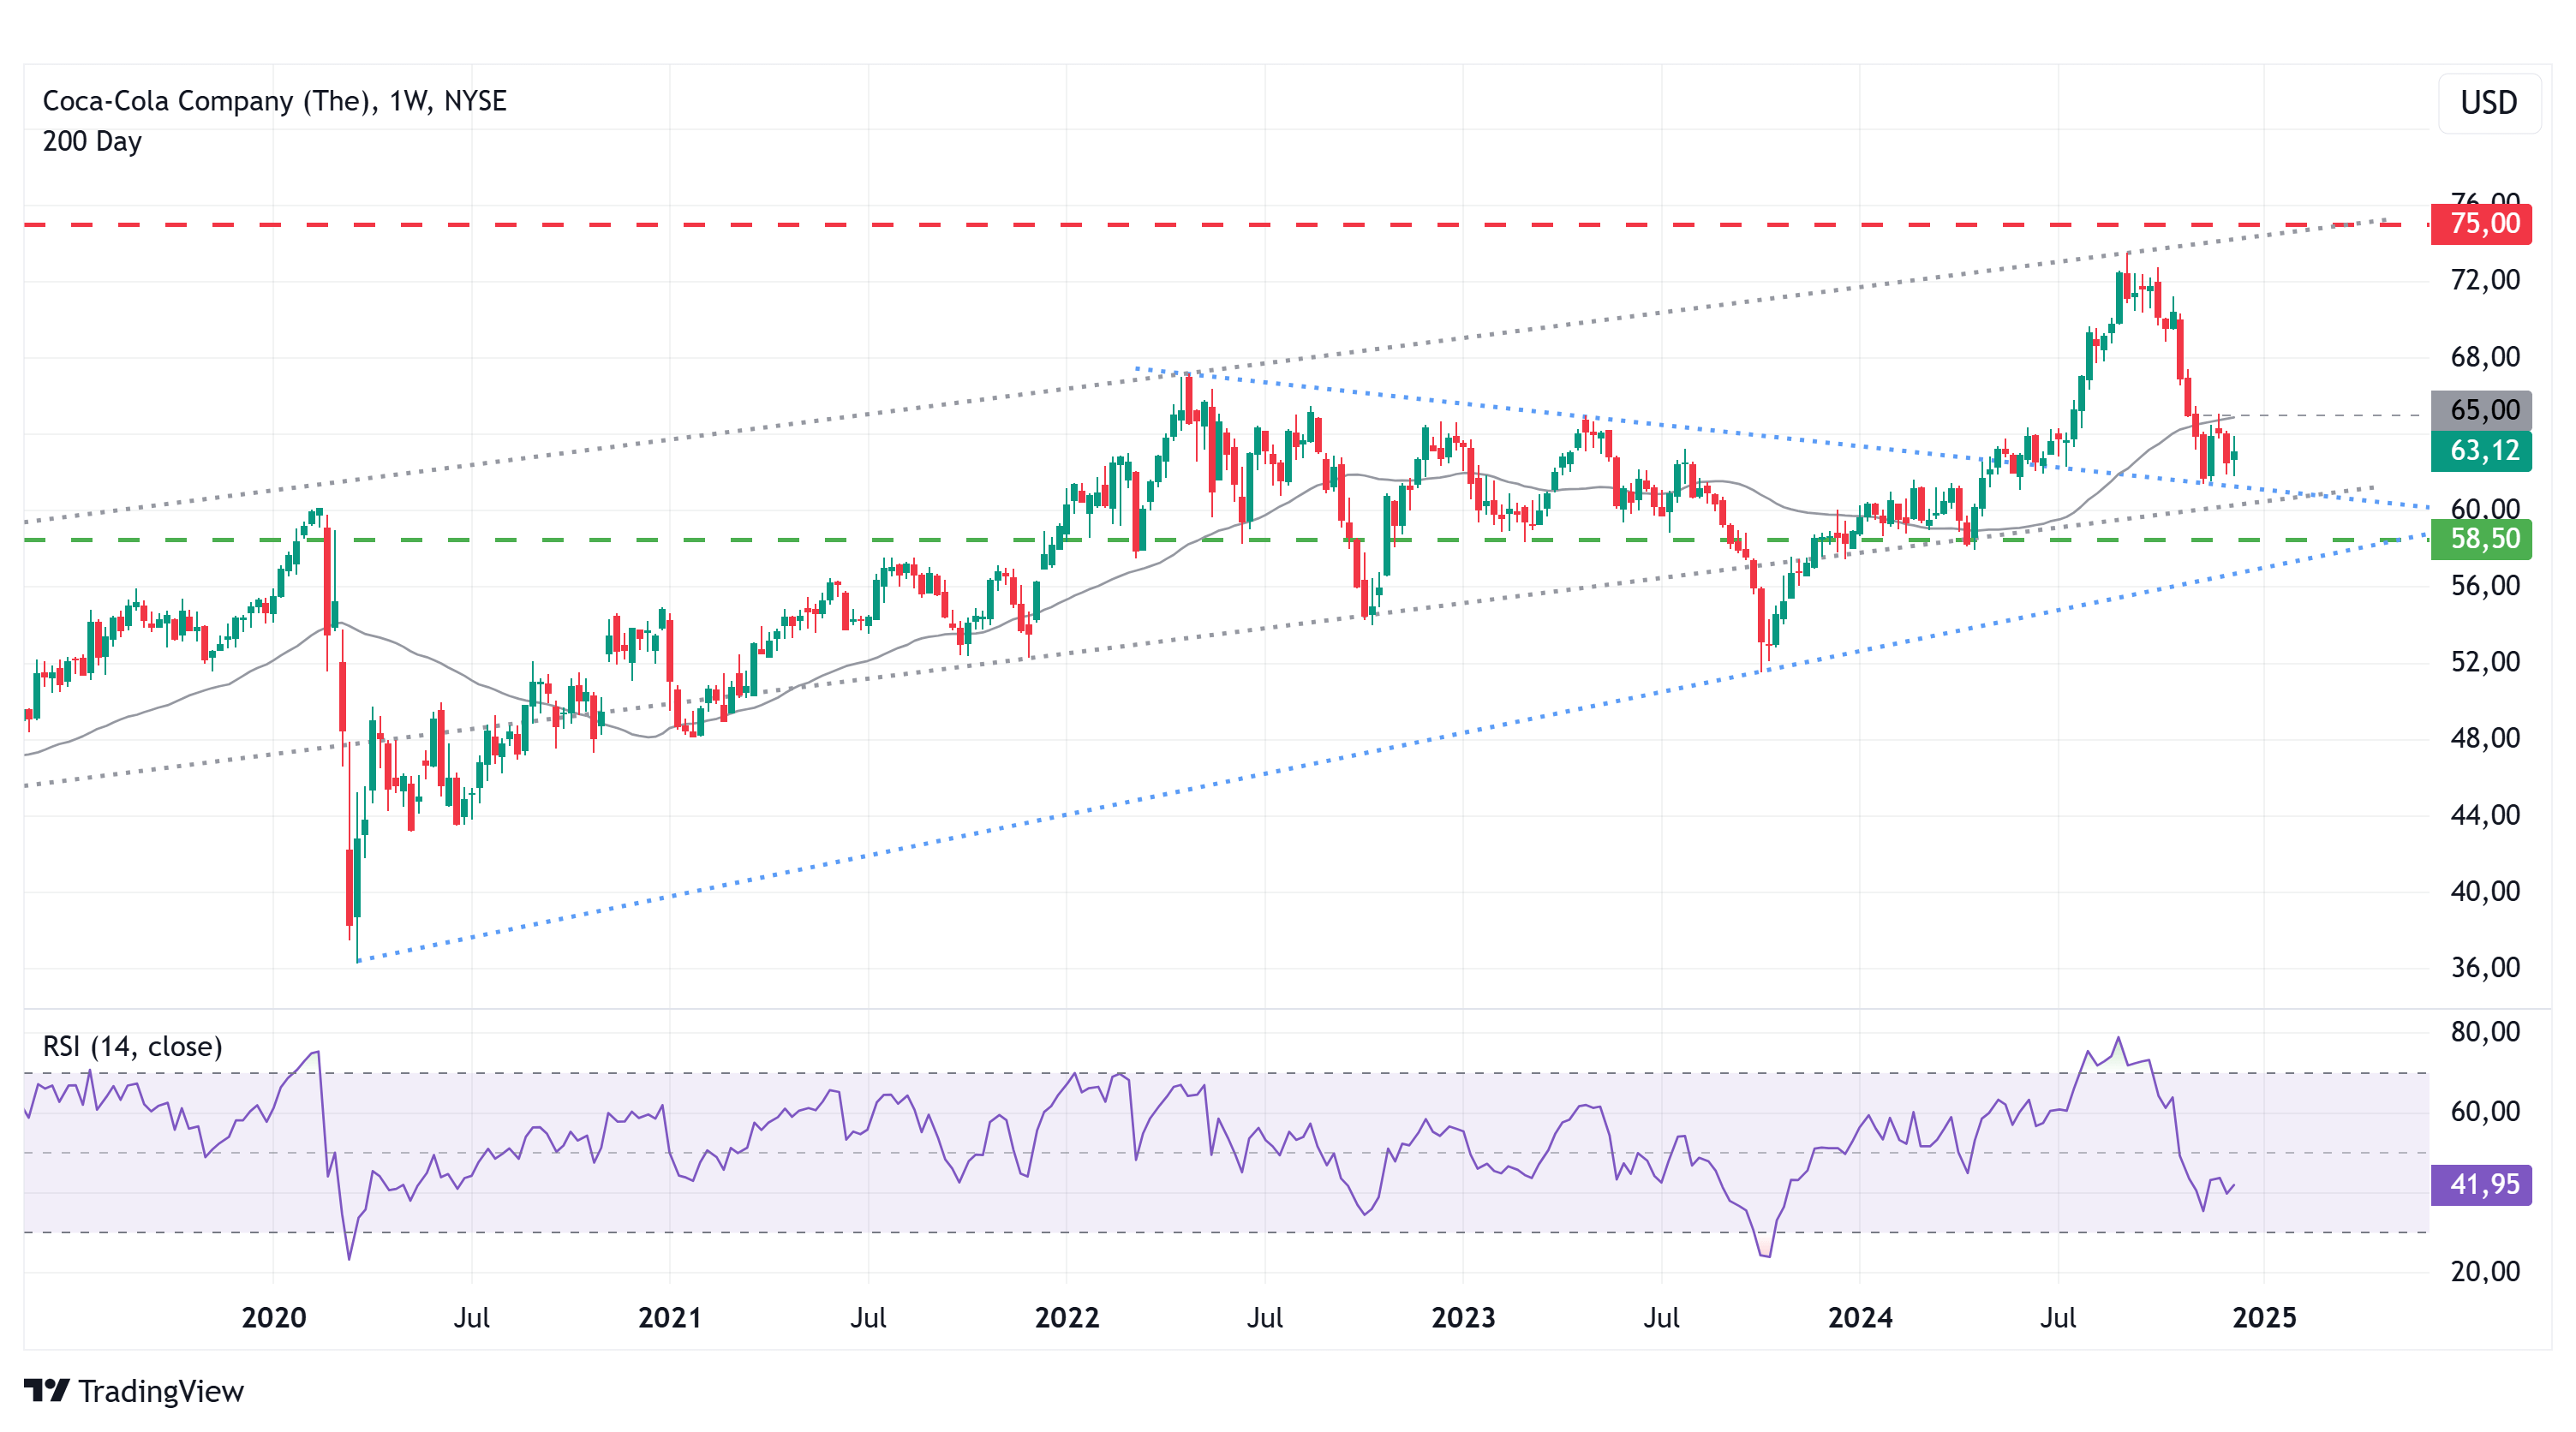Select the 200 Day indicator label
The width and height of the screenshot is (2576, 1432).
(x=92, y=141)
